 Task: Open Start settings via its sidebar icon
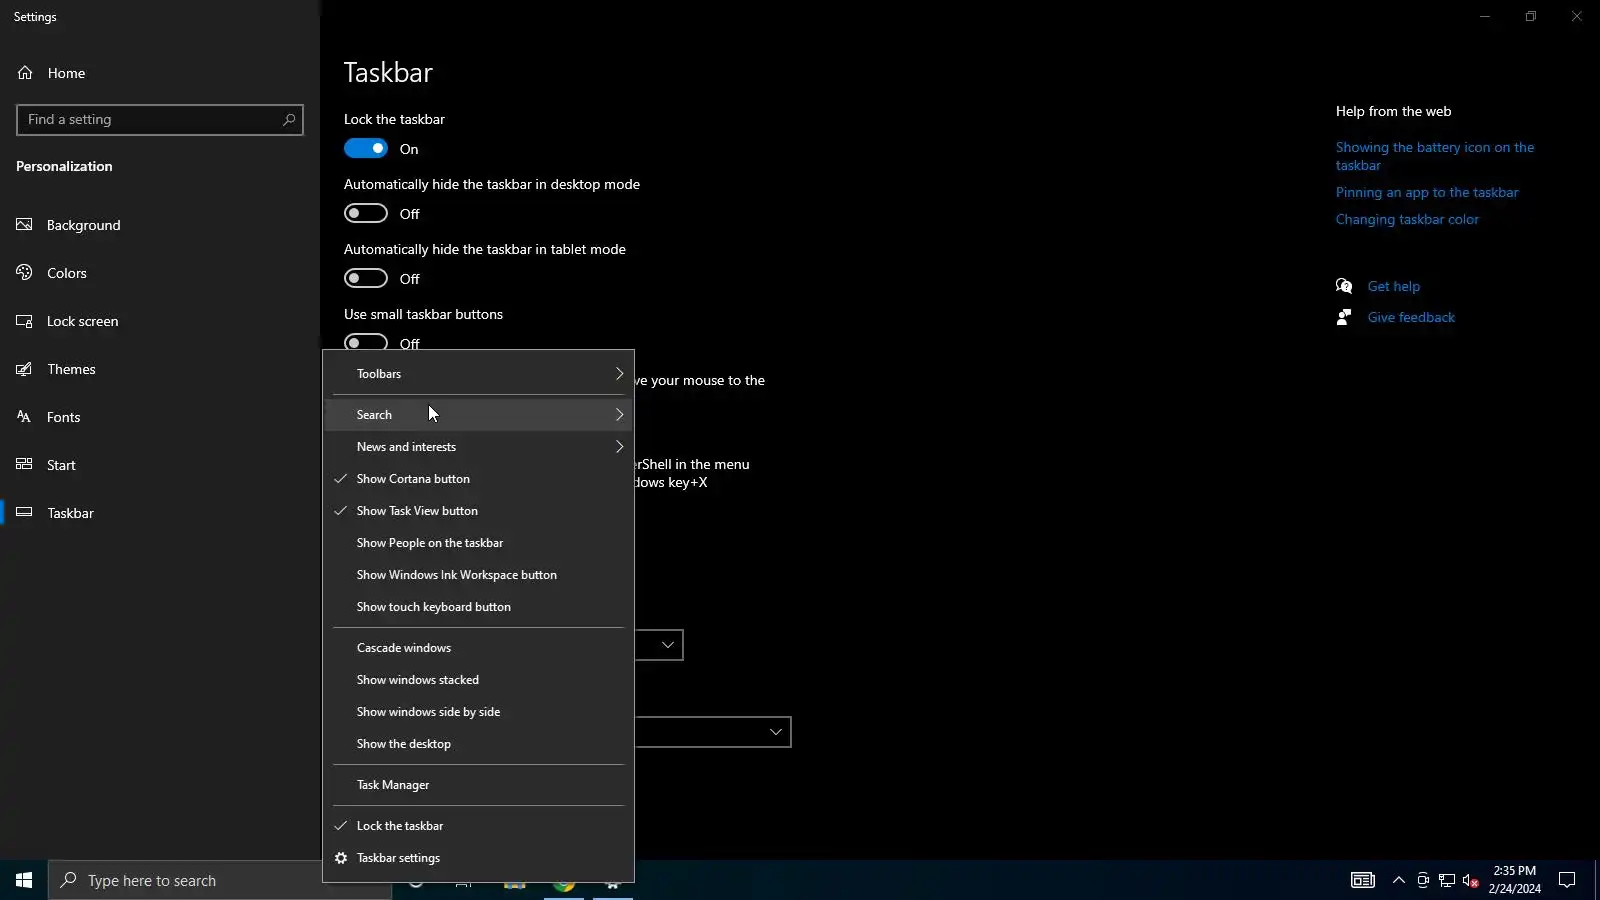tap(25, 465)
